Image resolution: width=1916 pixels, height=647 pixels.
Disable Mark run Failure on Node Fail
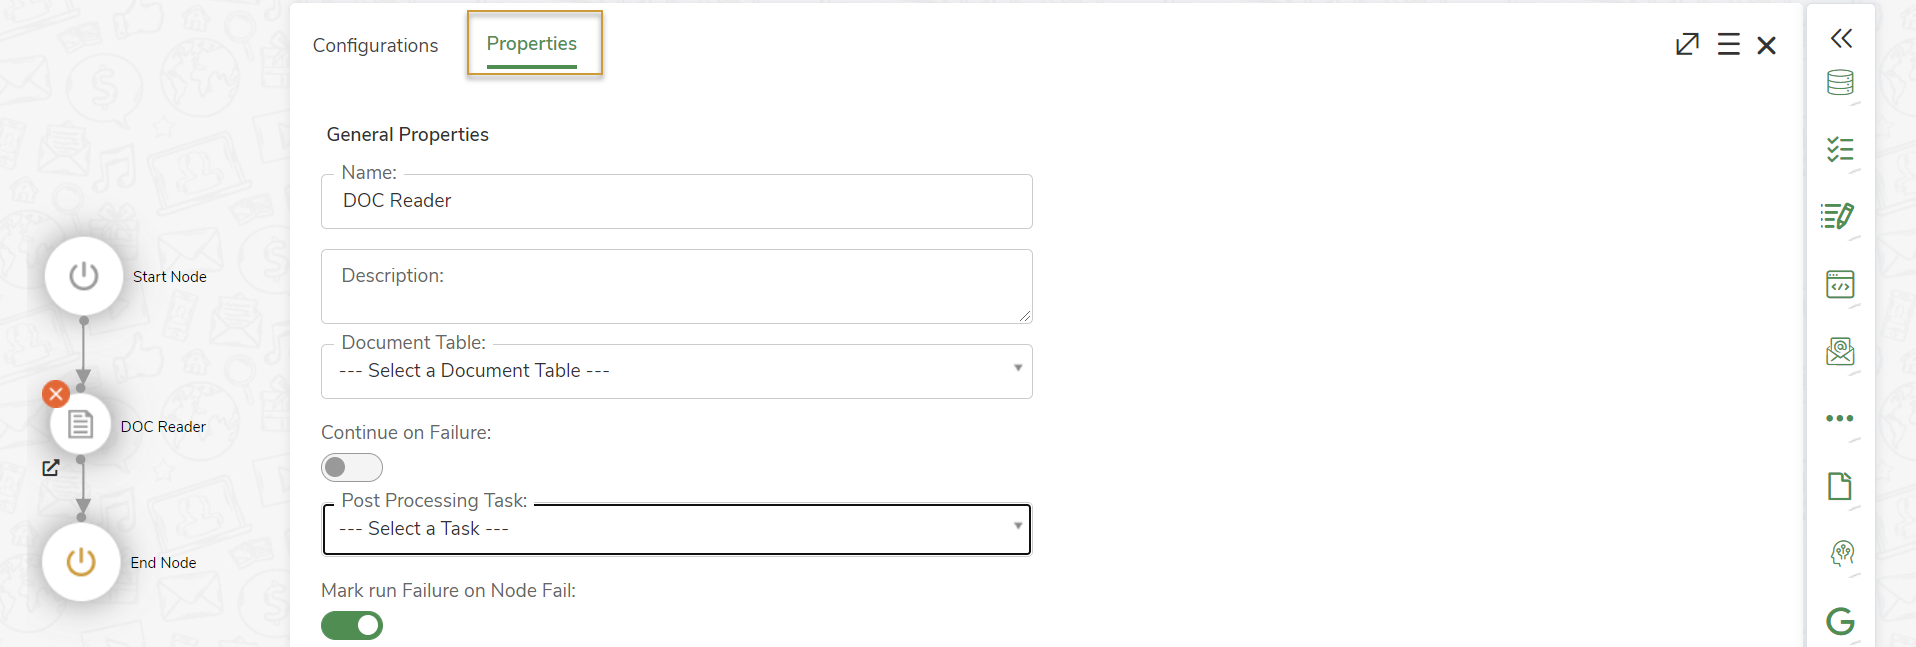(351, 625)
